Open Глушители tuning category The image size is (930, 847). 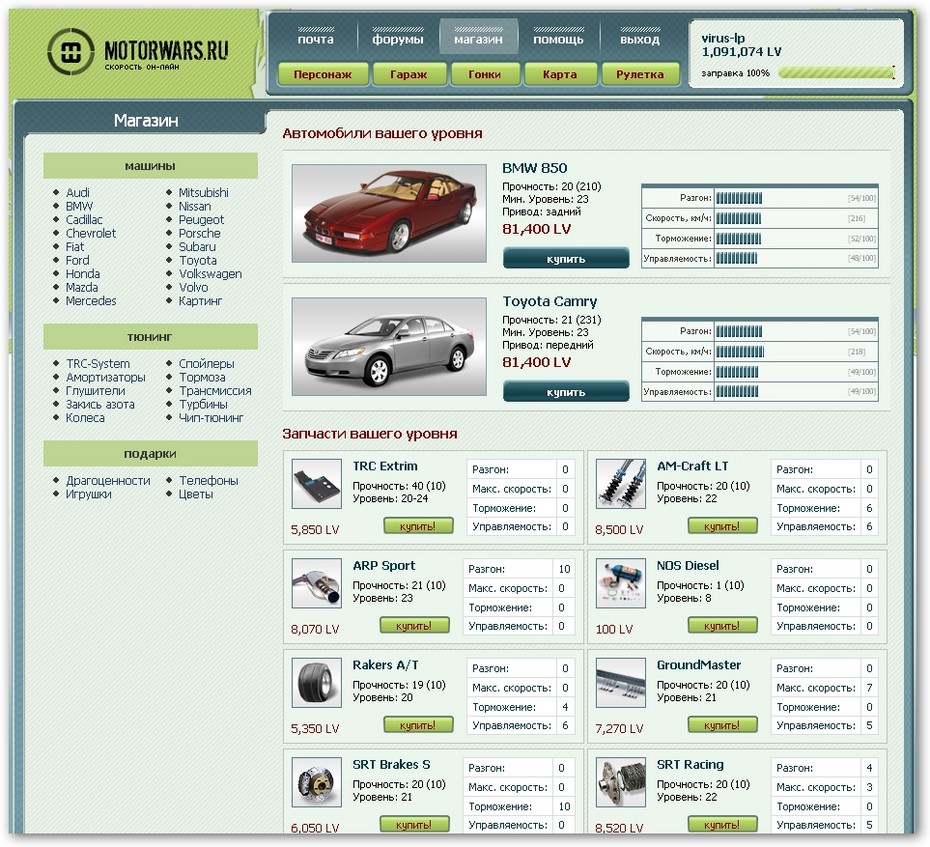95,391
